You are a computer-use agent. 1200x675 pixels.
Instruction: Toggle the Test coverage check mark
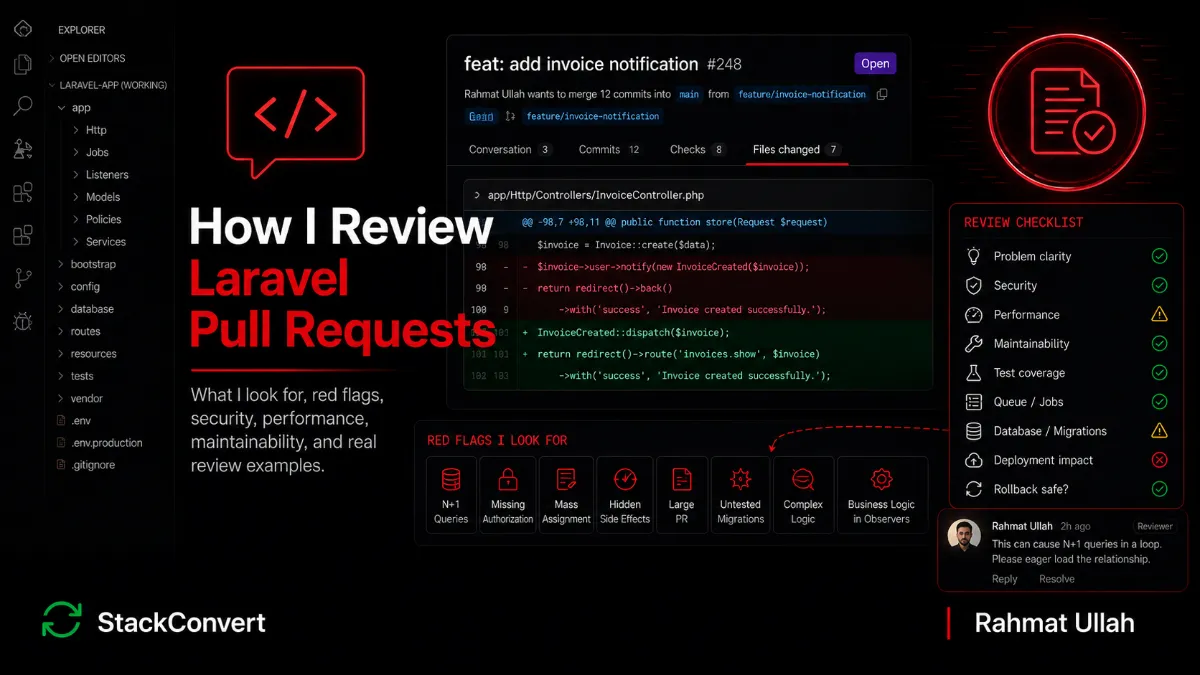click(1159, 372)
